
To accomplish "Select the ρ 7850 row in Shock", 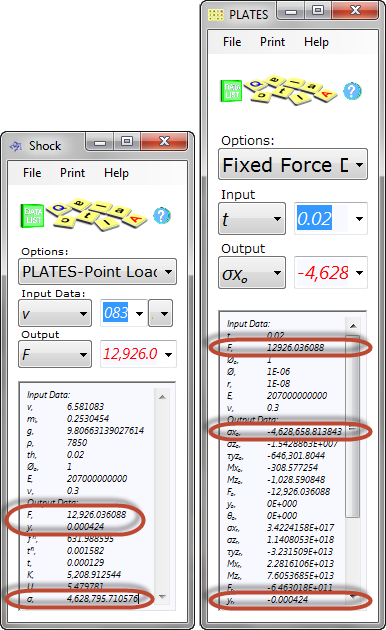I will [x=57, y=443].
